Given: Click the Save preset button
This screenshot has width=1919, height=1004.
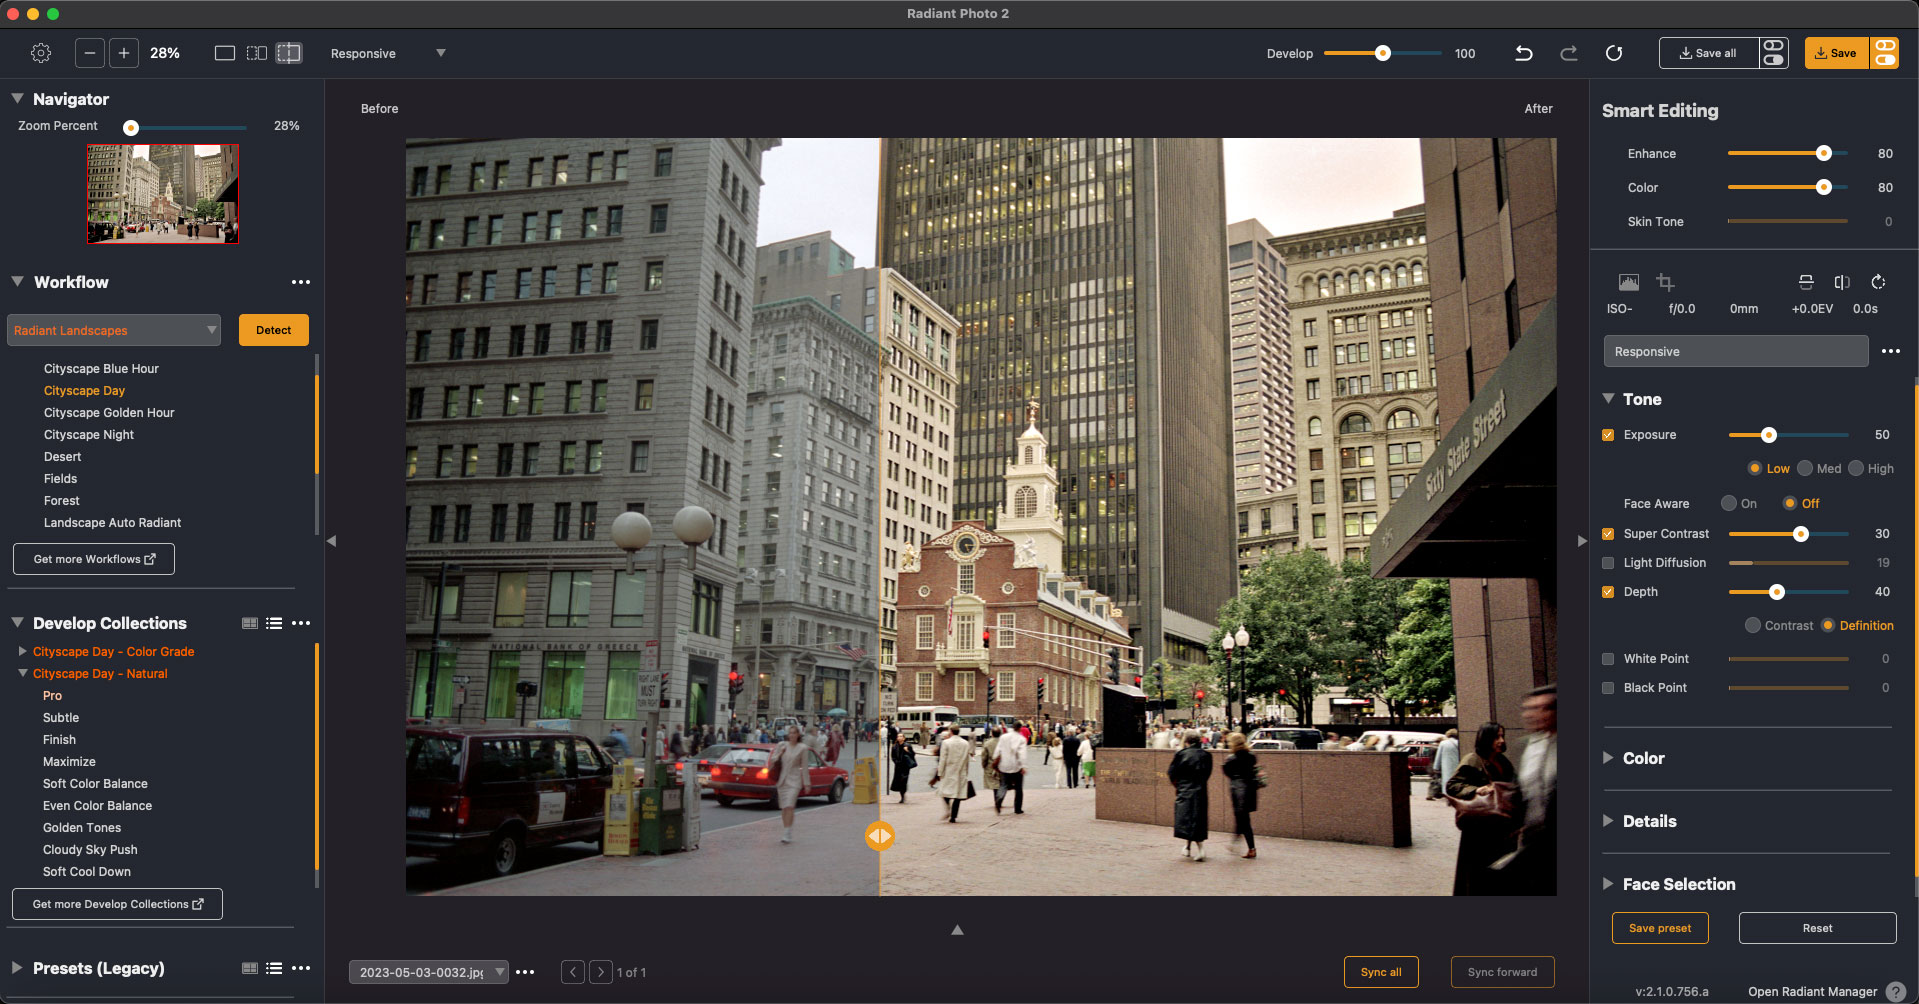Looking at the screenshot, I should point(1659,928).
